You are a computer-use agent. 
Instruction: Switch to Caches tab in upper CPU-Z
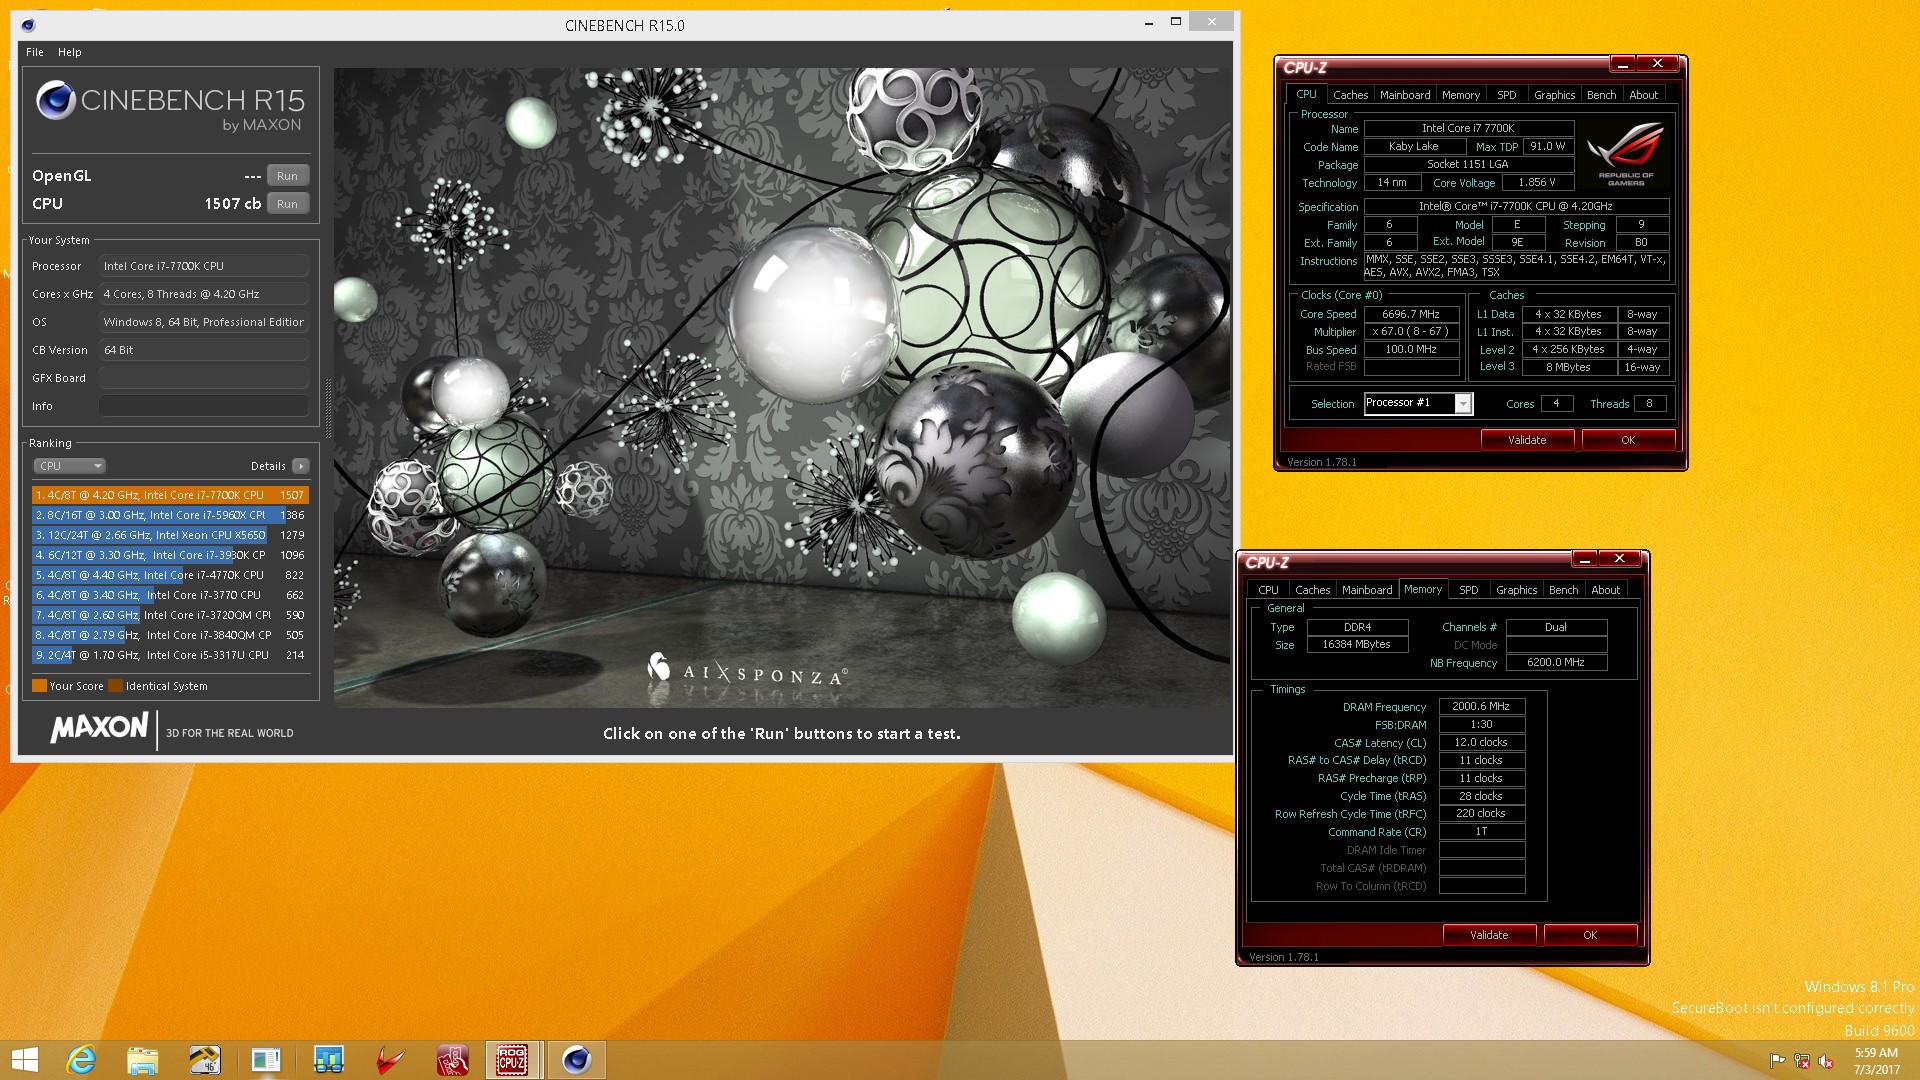pyautogui.click(x=1350, y=95)
